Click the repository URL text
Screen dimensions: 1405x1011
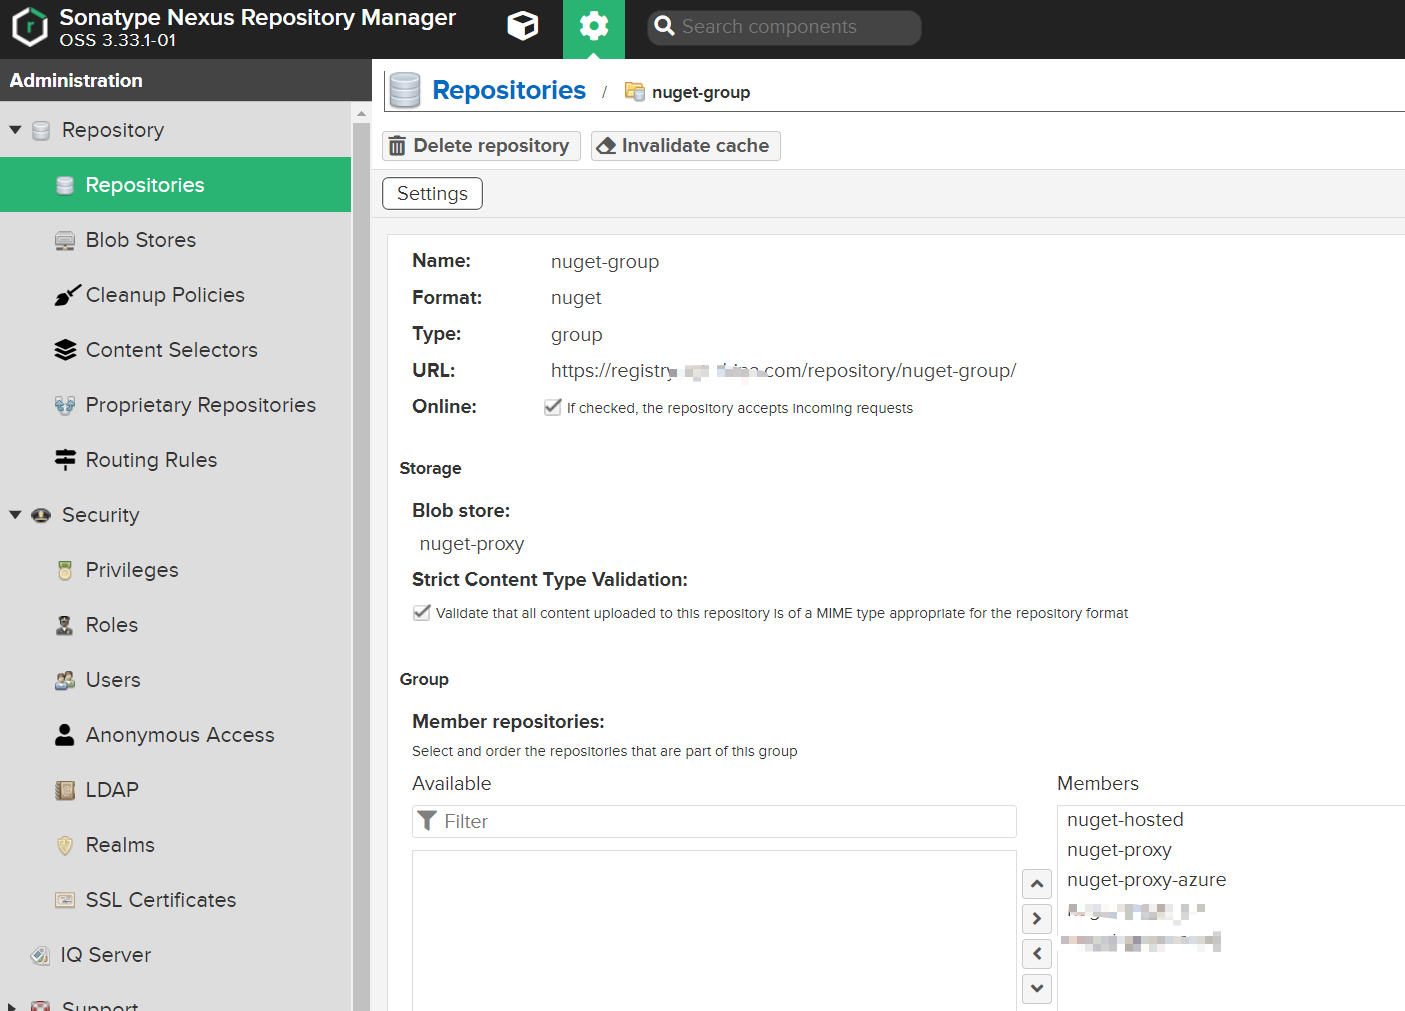(x=783, y=371)
